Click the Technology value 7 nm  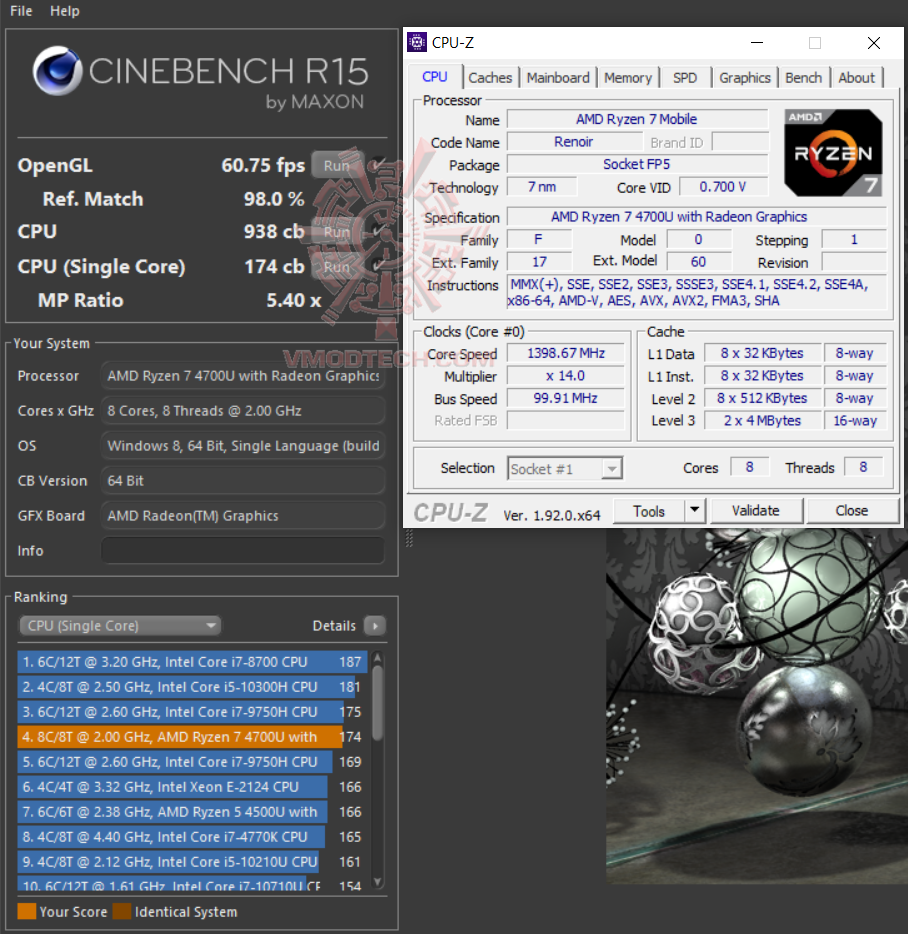pyautogui.click(x=542, y=187)
